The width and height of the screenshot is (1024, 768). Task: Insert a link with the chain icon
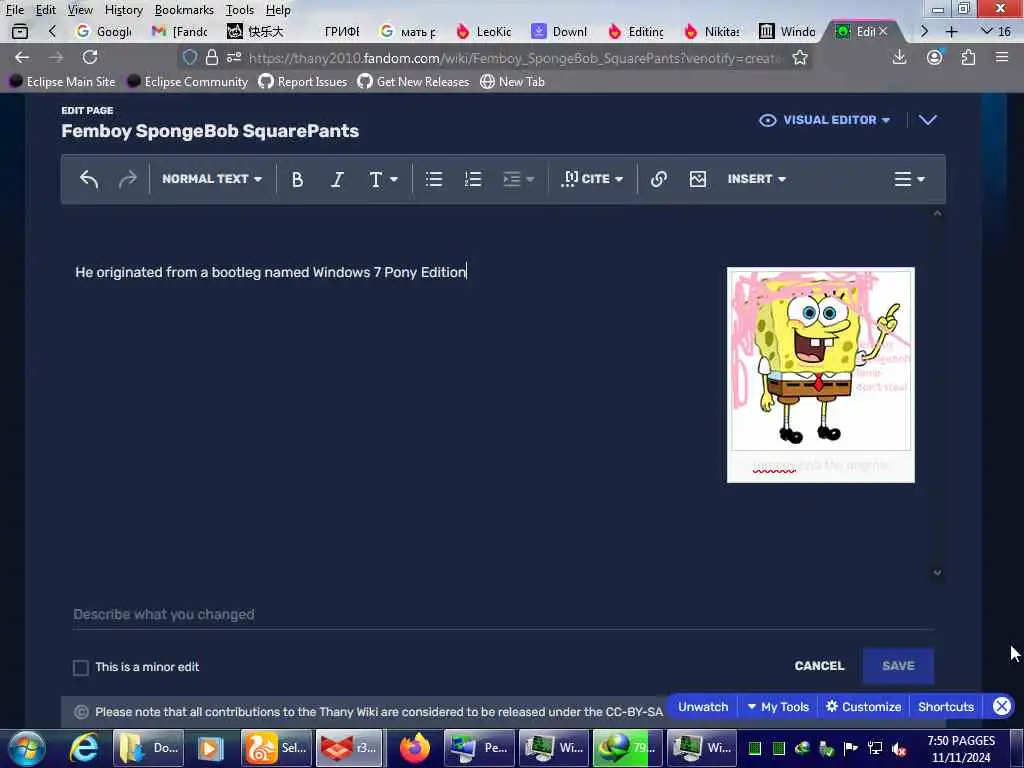point(658,179)
